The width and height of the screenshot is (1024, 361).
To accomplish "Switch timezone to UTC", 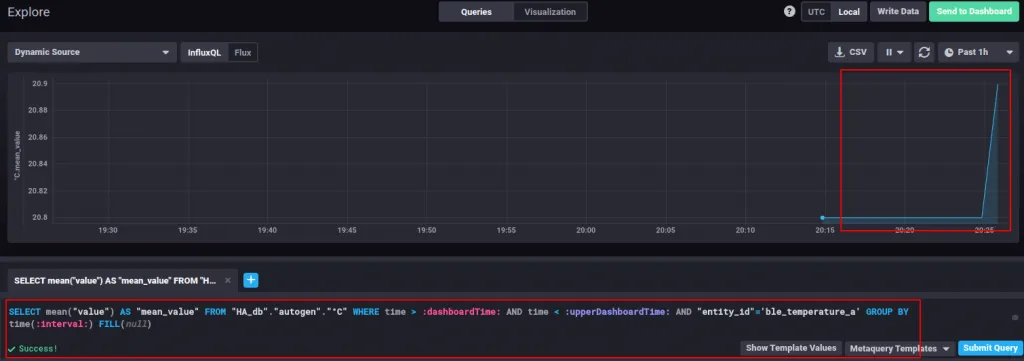I will point(816,12).
